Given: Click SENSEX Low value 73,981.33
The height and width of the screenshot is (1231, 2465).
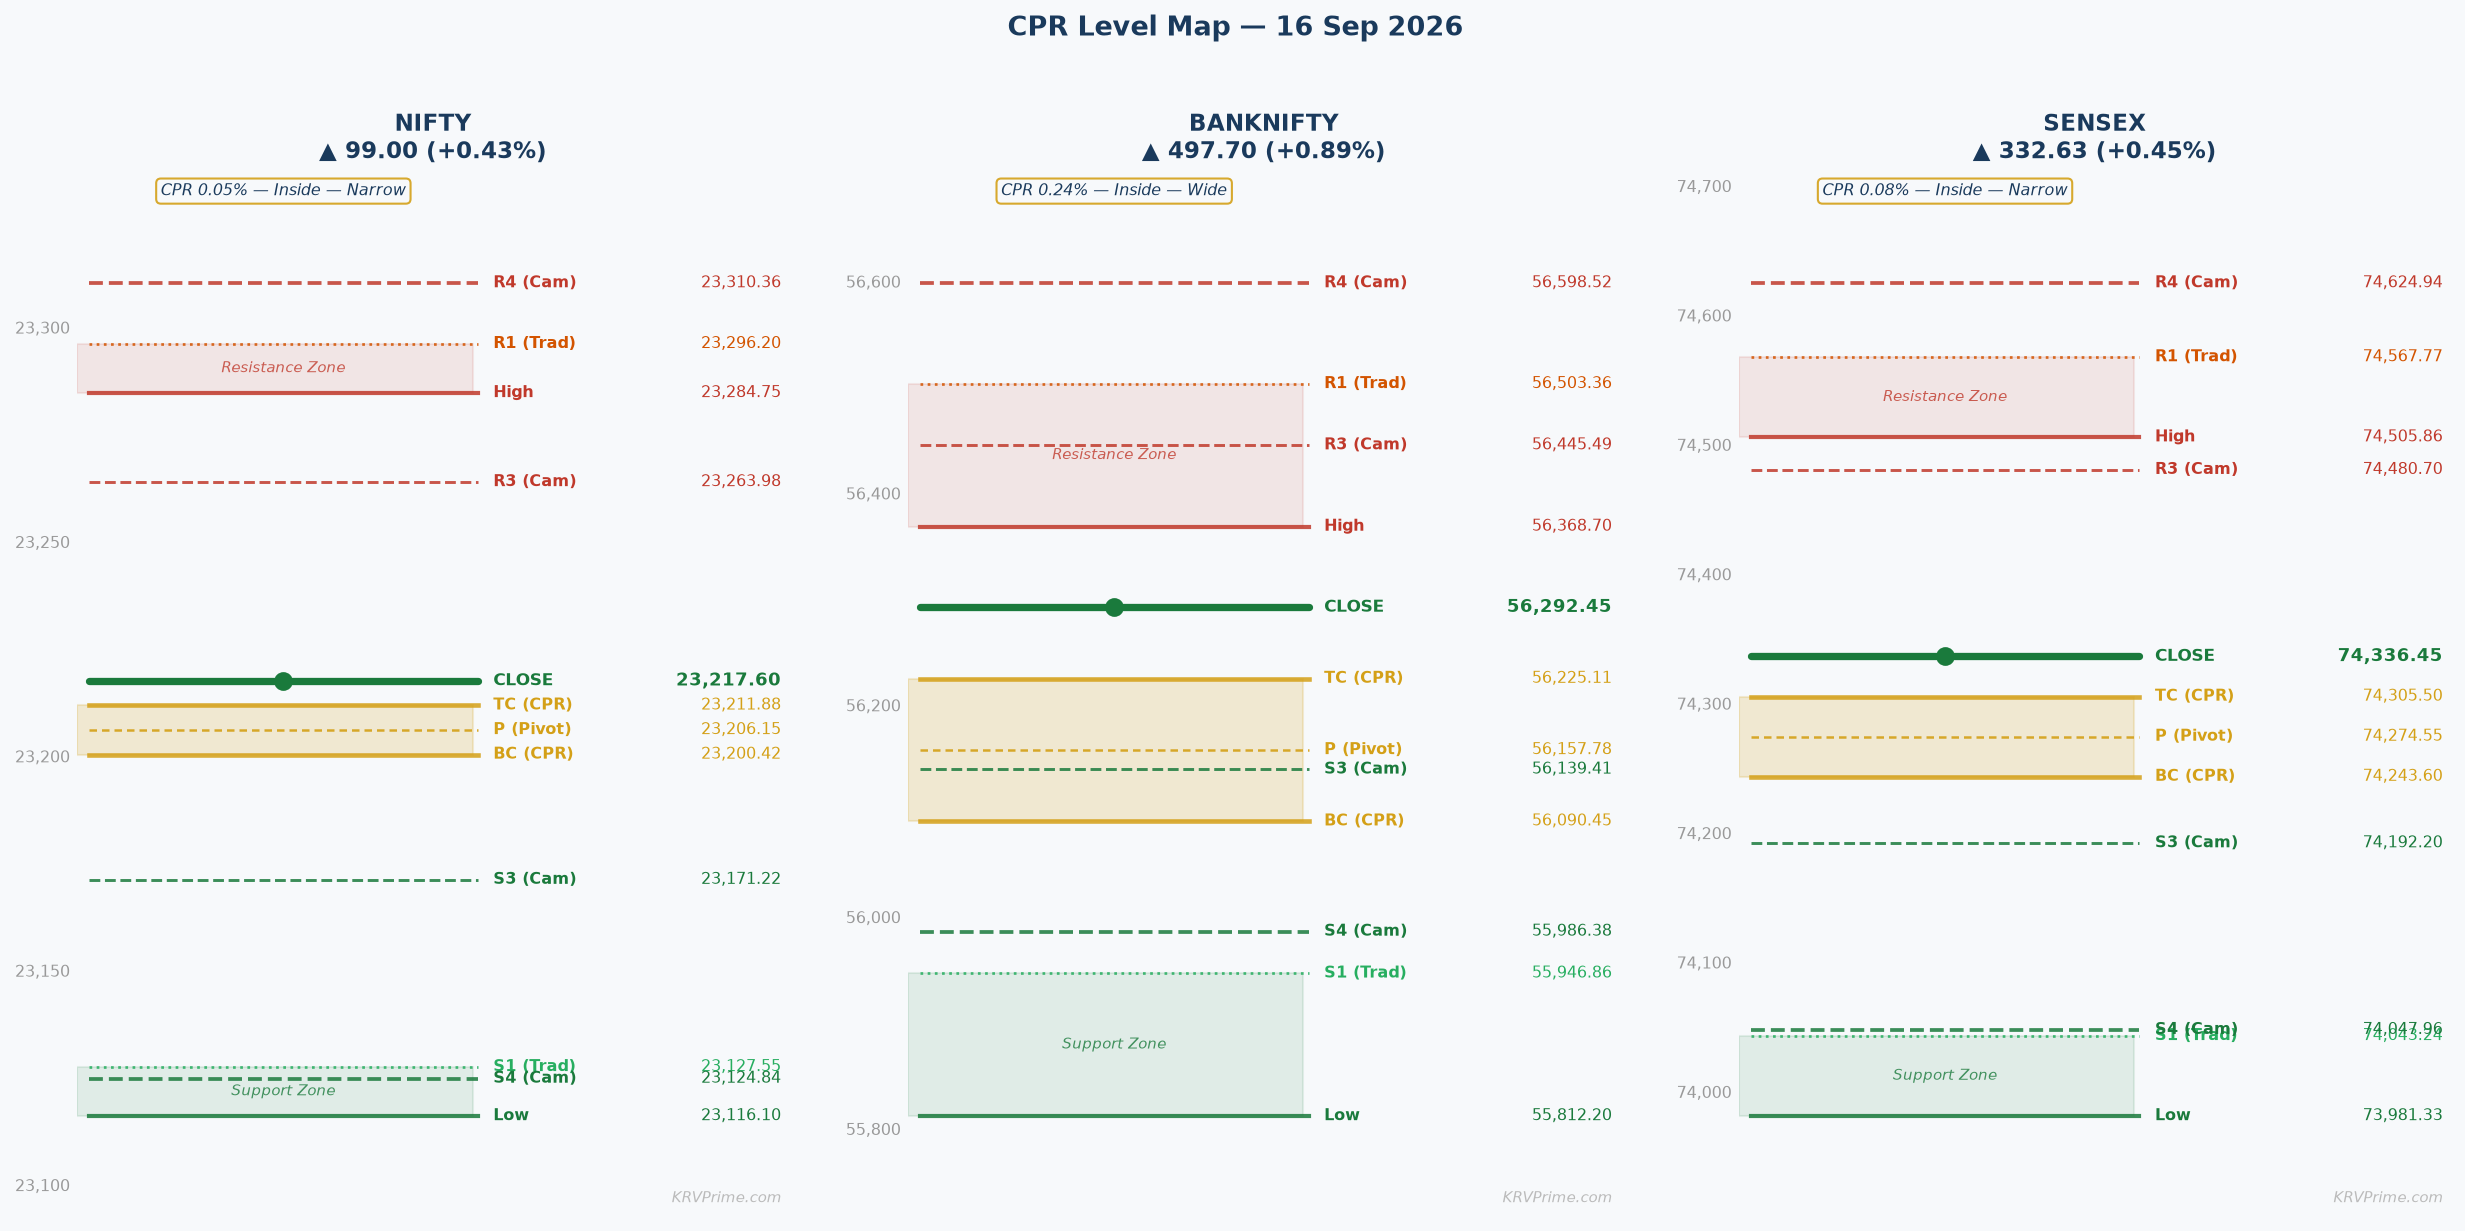Looking at the screenshot, I should tap(2402, 1115).
